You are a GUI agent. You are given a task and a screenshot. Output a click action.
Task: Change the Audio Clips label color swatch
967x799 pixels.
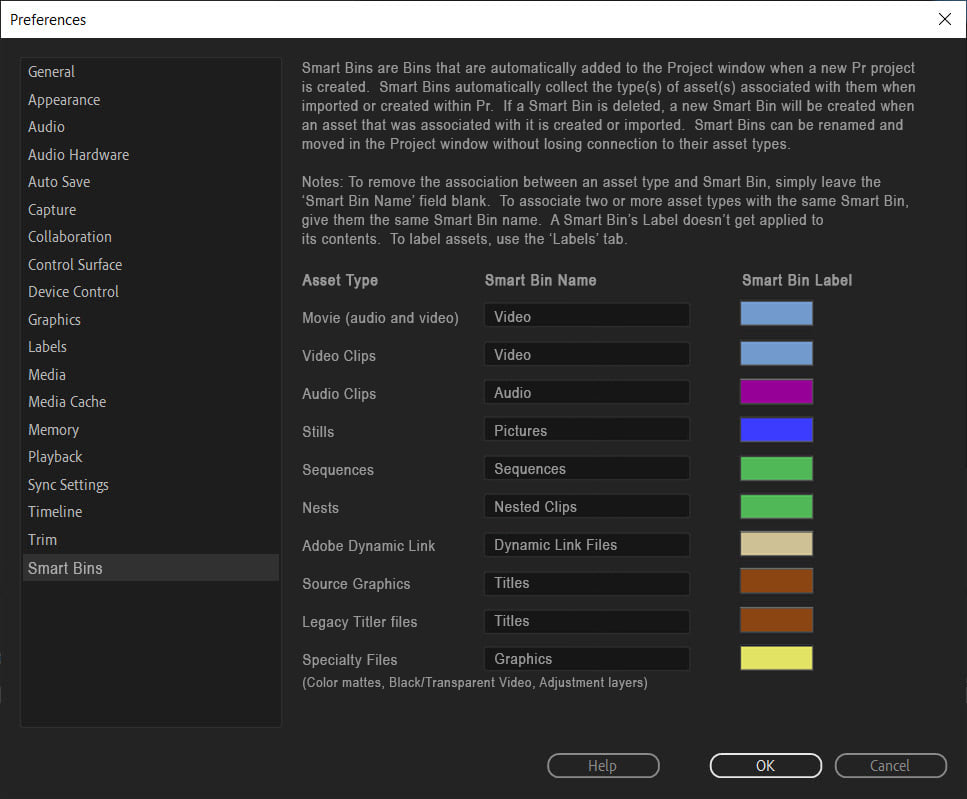776,391
